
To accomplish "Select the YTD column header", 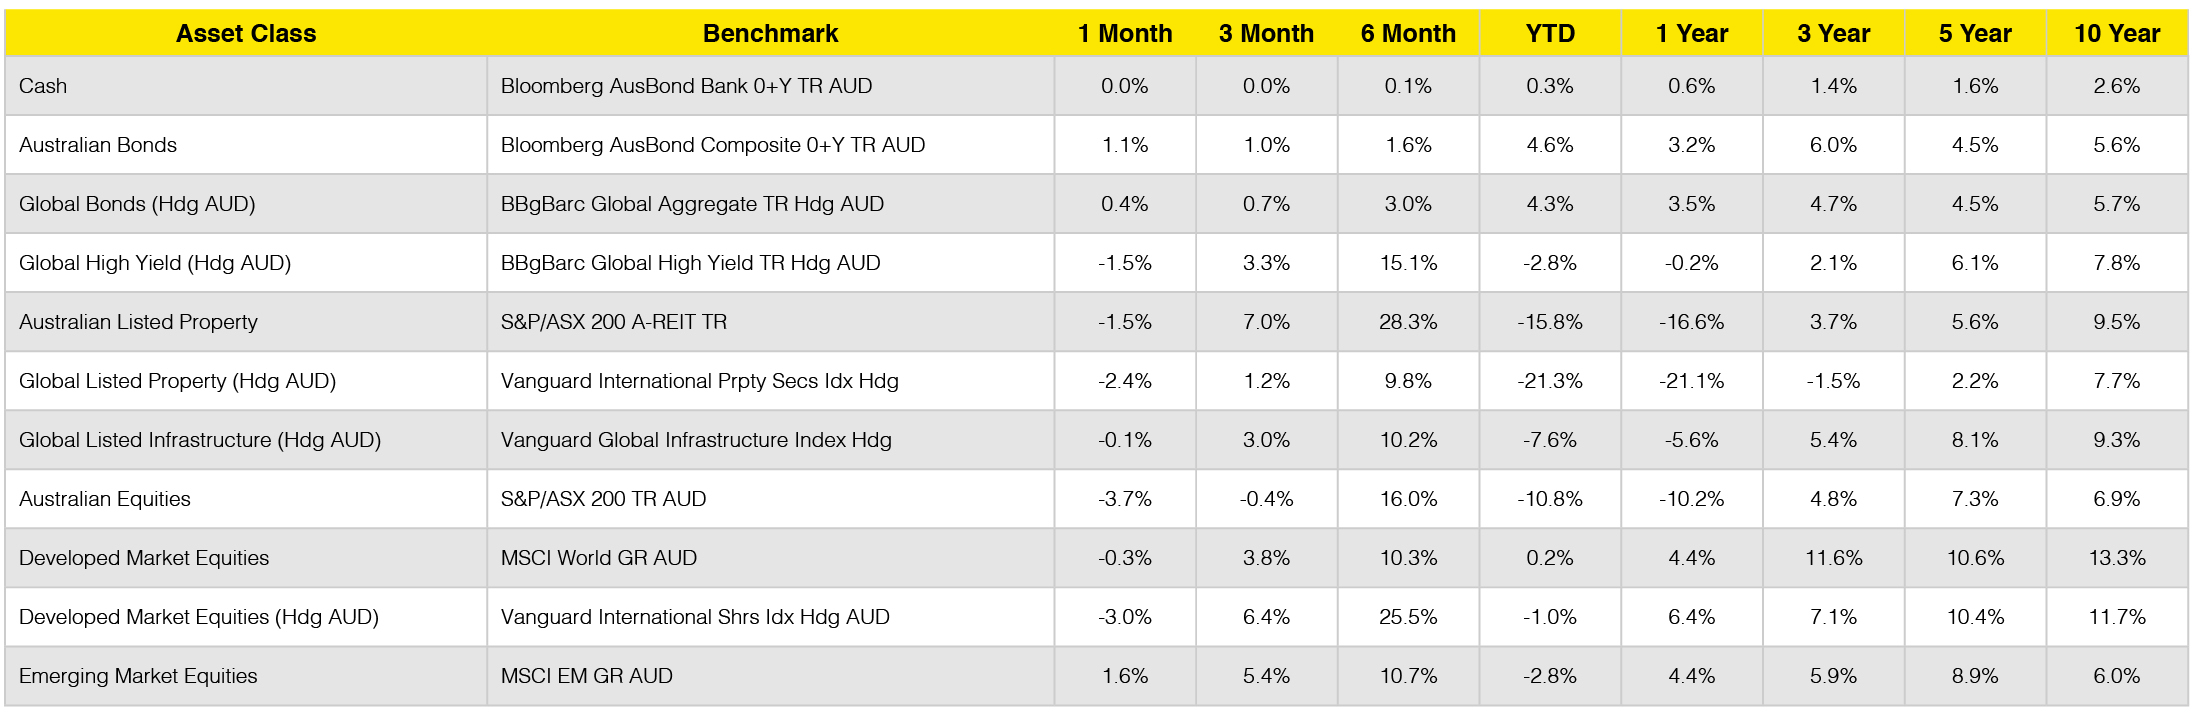I will 1550,34.
